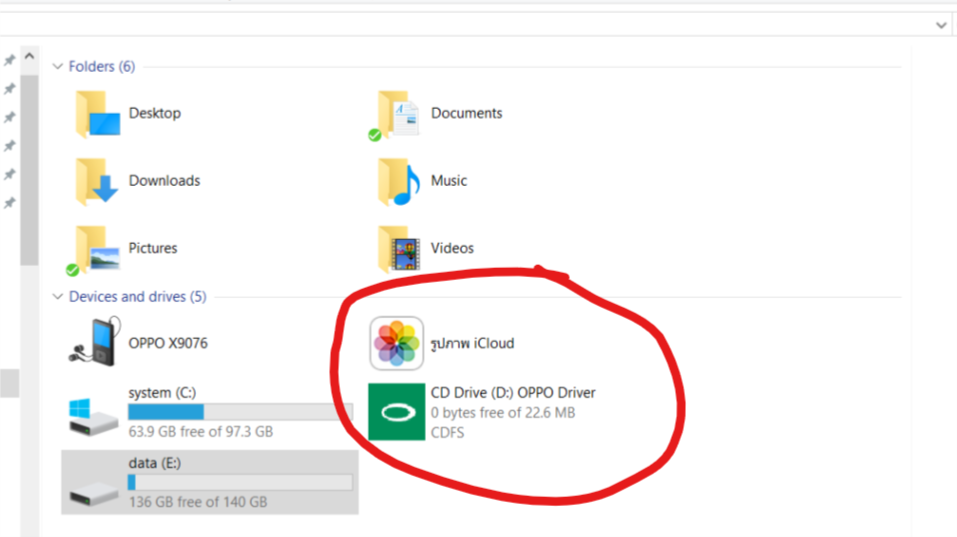Expand the address bar dropdown arrow
The width and height of the screenshot is (957, 537).
click(x=941, y=25)
